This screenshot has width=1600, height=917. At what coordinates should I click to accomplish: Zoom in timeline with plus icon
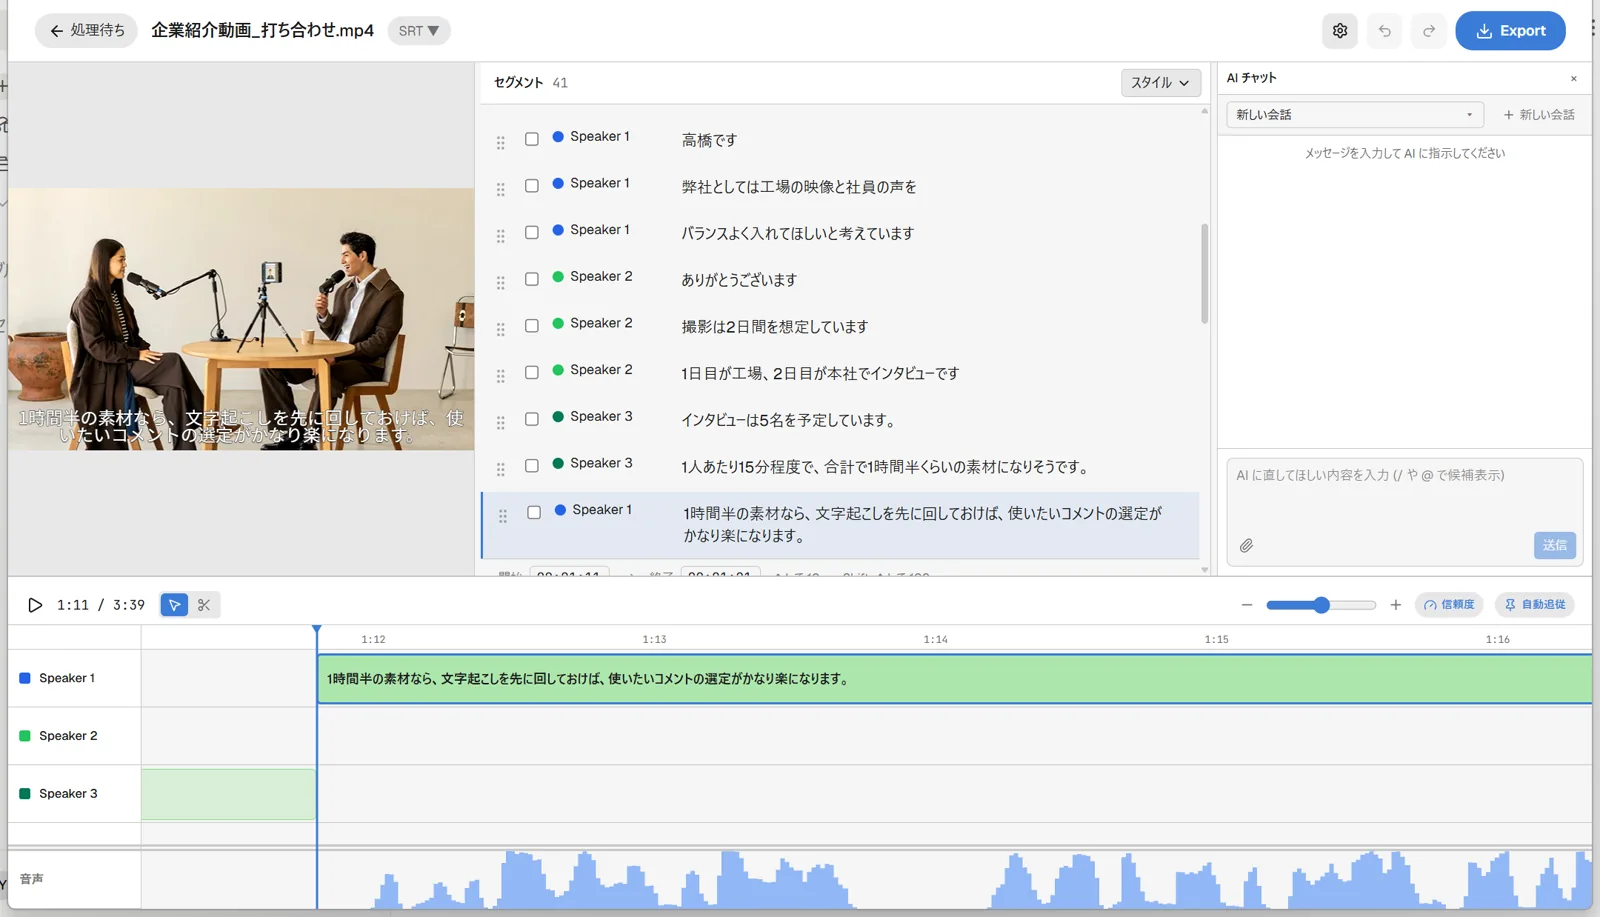point(1396,605)
